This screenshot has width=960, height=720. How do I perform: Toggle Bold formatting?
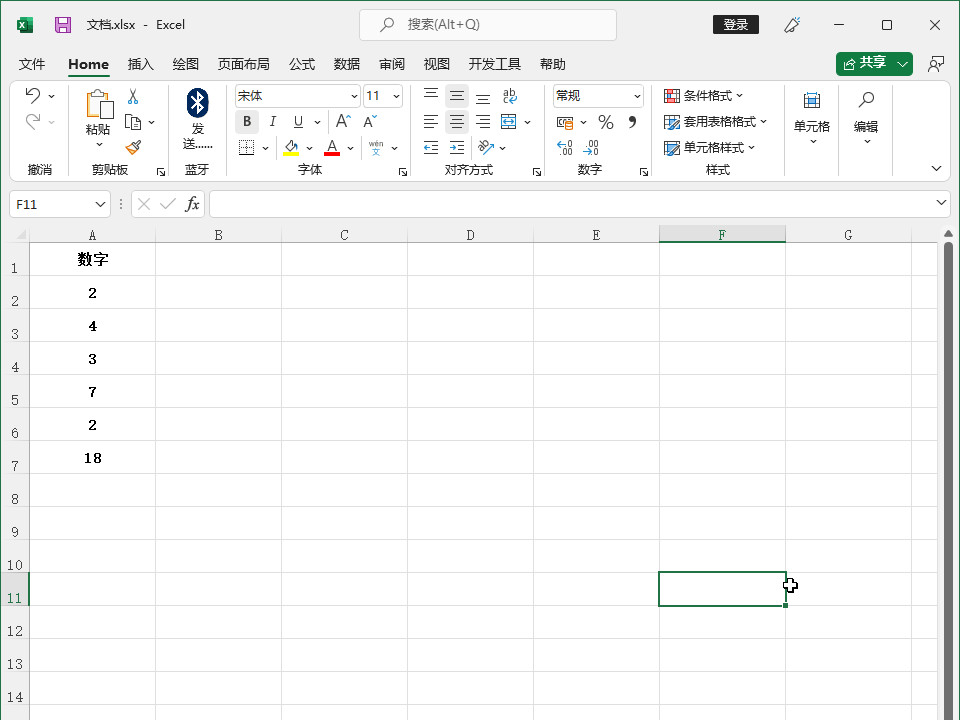pos(247,121)
